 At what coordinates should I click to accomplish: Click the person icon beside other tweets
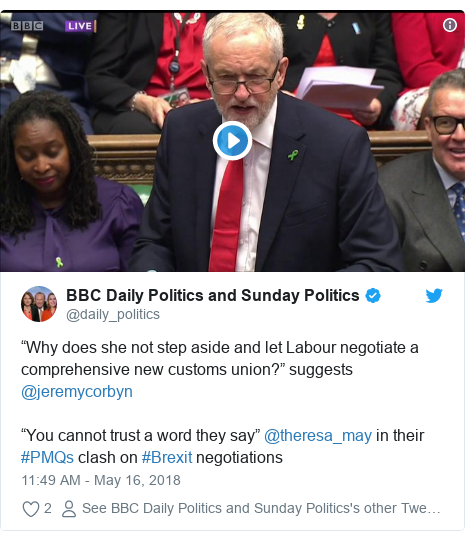point(69,509)
